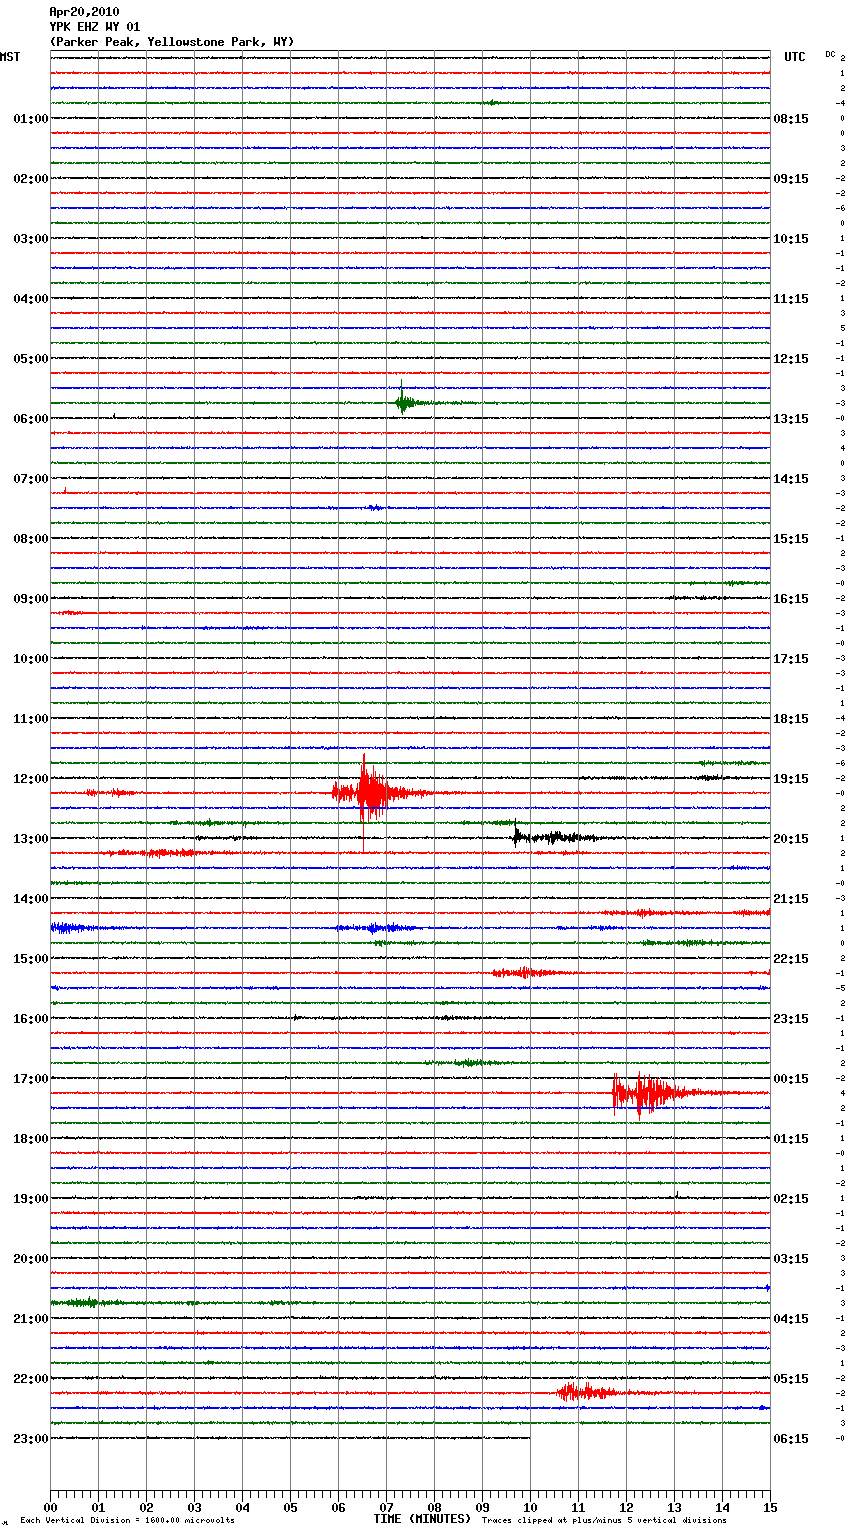850x1534 pixels.
Task: Click the 13:00 MST time label
Action: (31, 839)
